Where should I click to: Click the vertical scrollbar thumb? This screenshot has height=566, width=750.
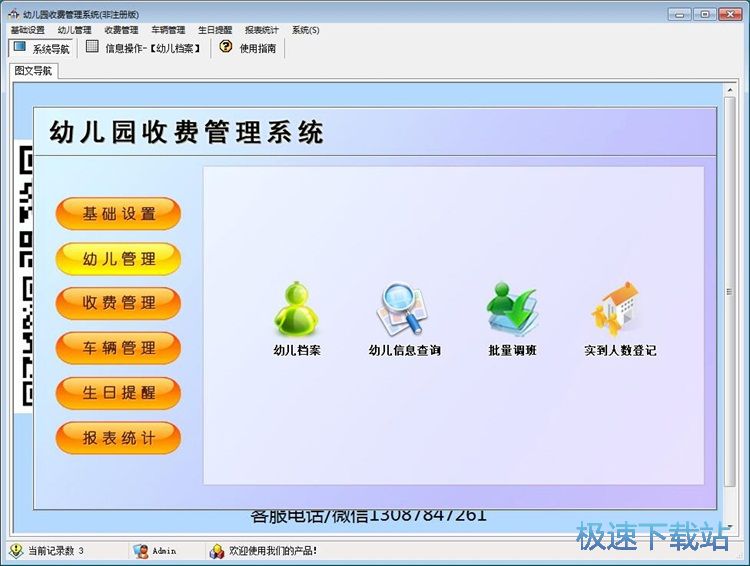pyautogui.click(x=729, y=291)
